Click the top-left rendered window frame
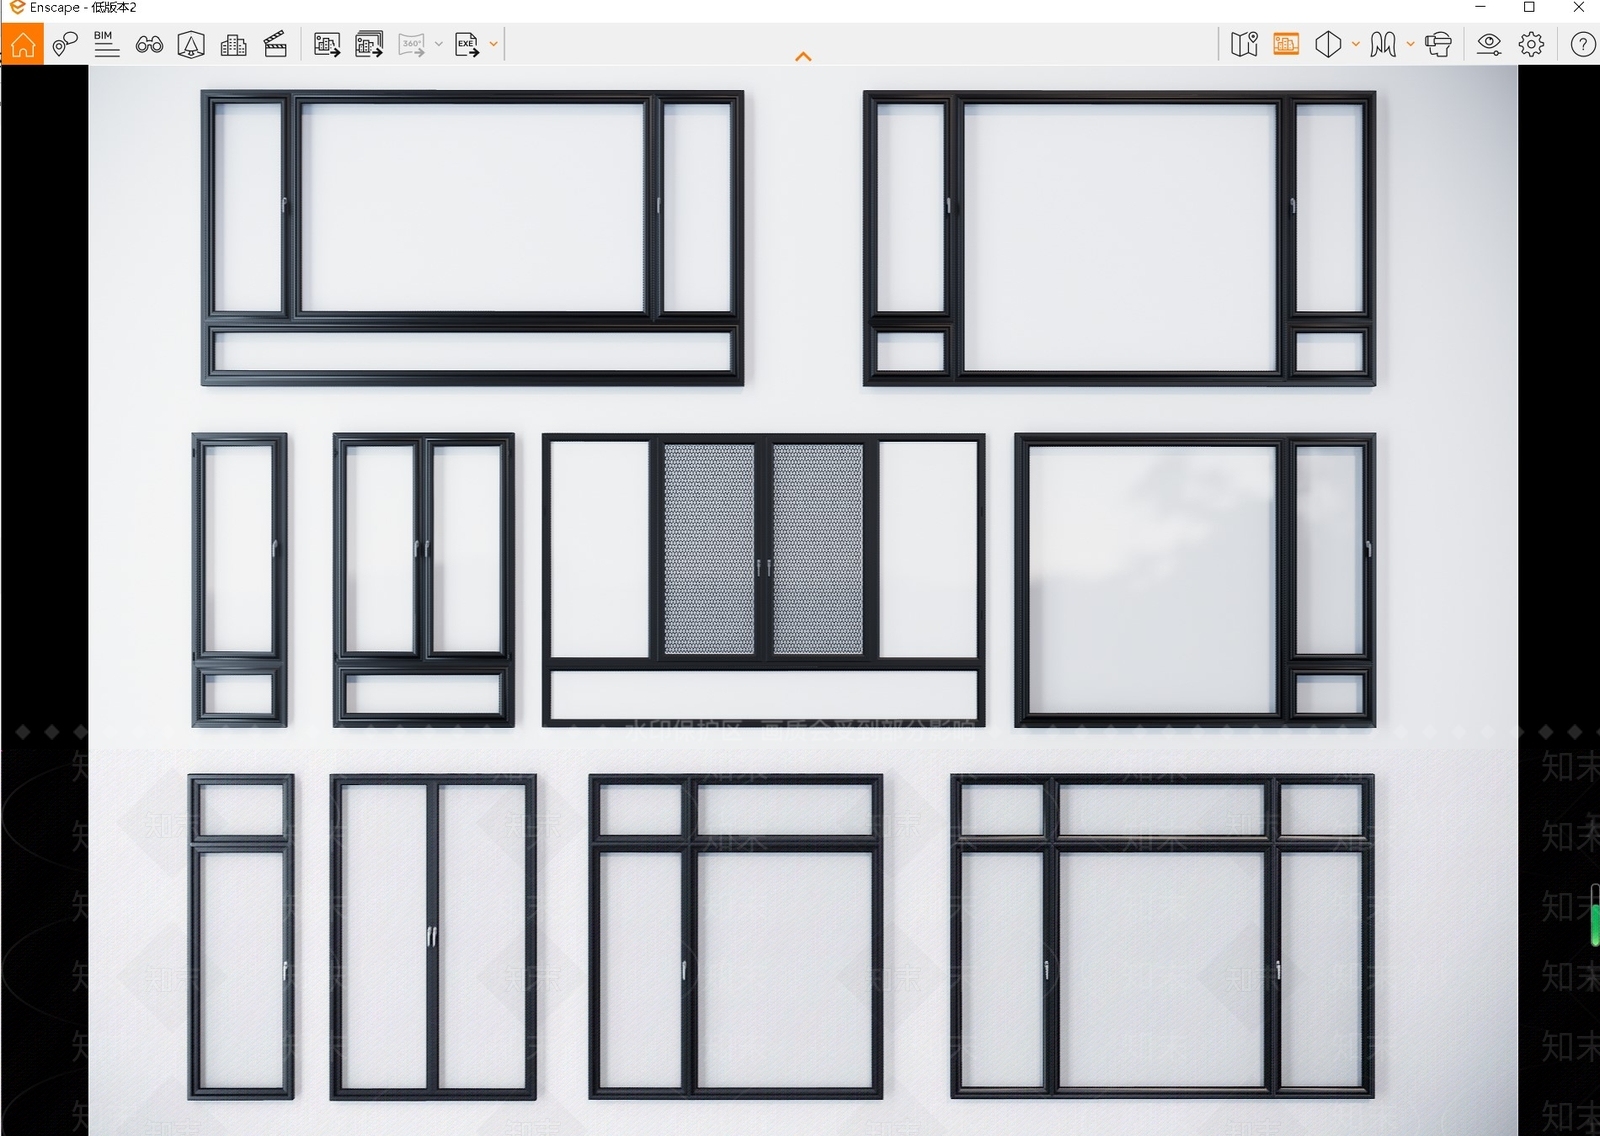 pos(472,237)
